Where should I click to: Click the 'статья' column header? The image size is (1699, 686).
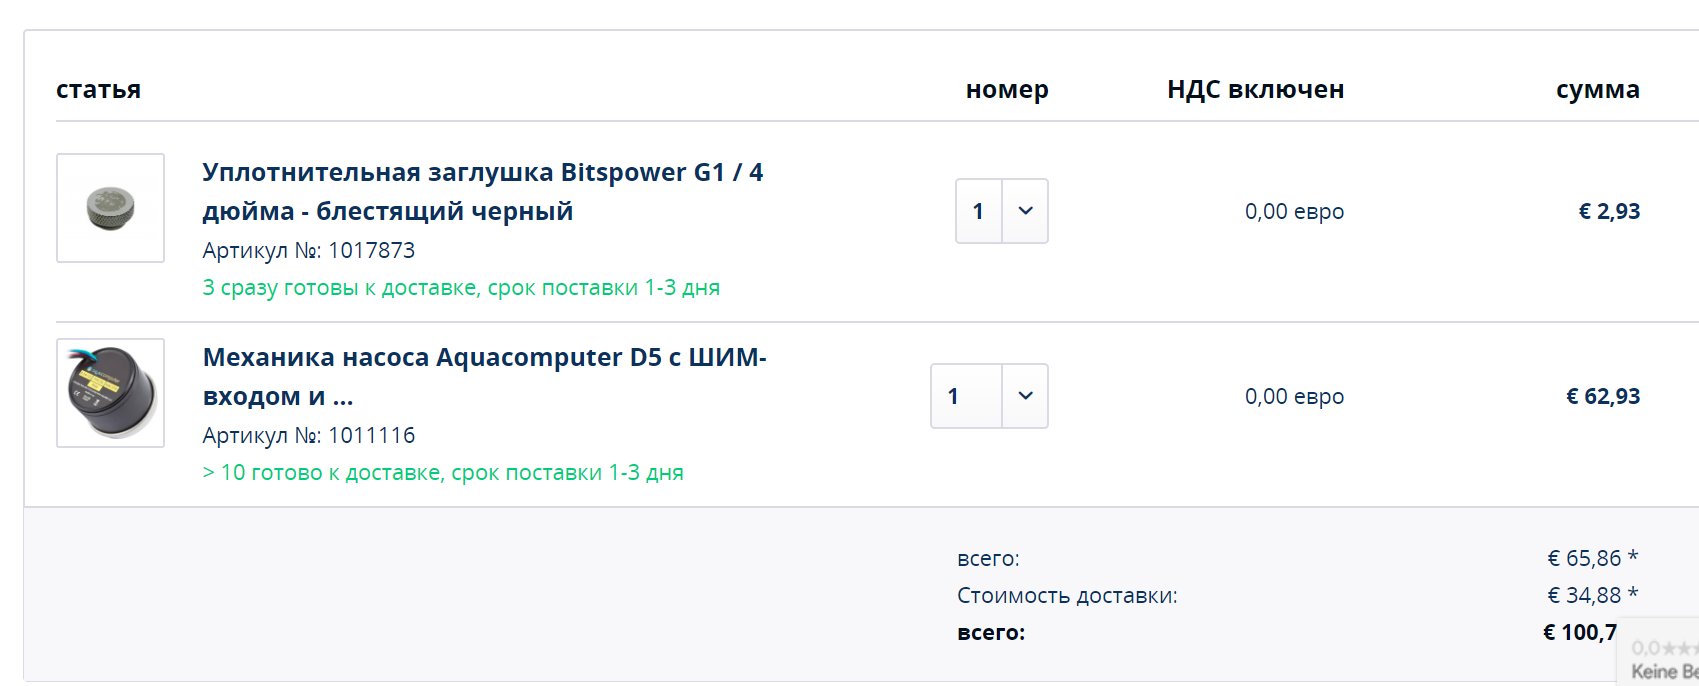tap(98, 89)
